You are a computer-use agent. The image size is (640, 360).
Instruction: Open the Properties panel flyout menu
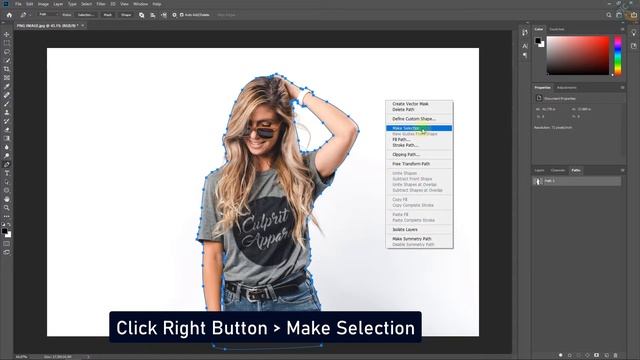click(x=622, y=87)
